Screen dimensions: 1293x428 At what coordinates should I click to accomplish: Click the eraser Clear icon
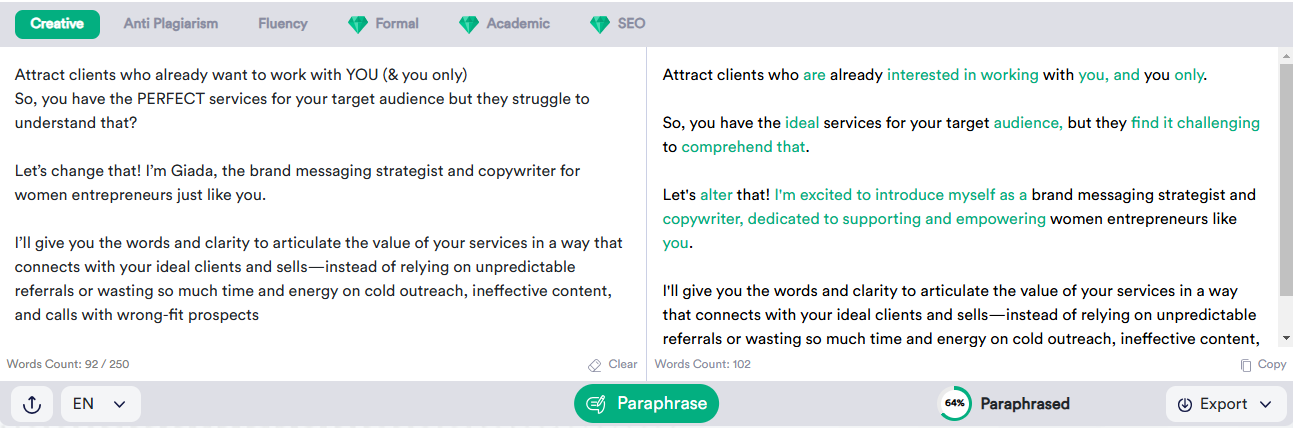pyautogui.click(x=595, y=365)
